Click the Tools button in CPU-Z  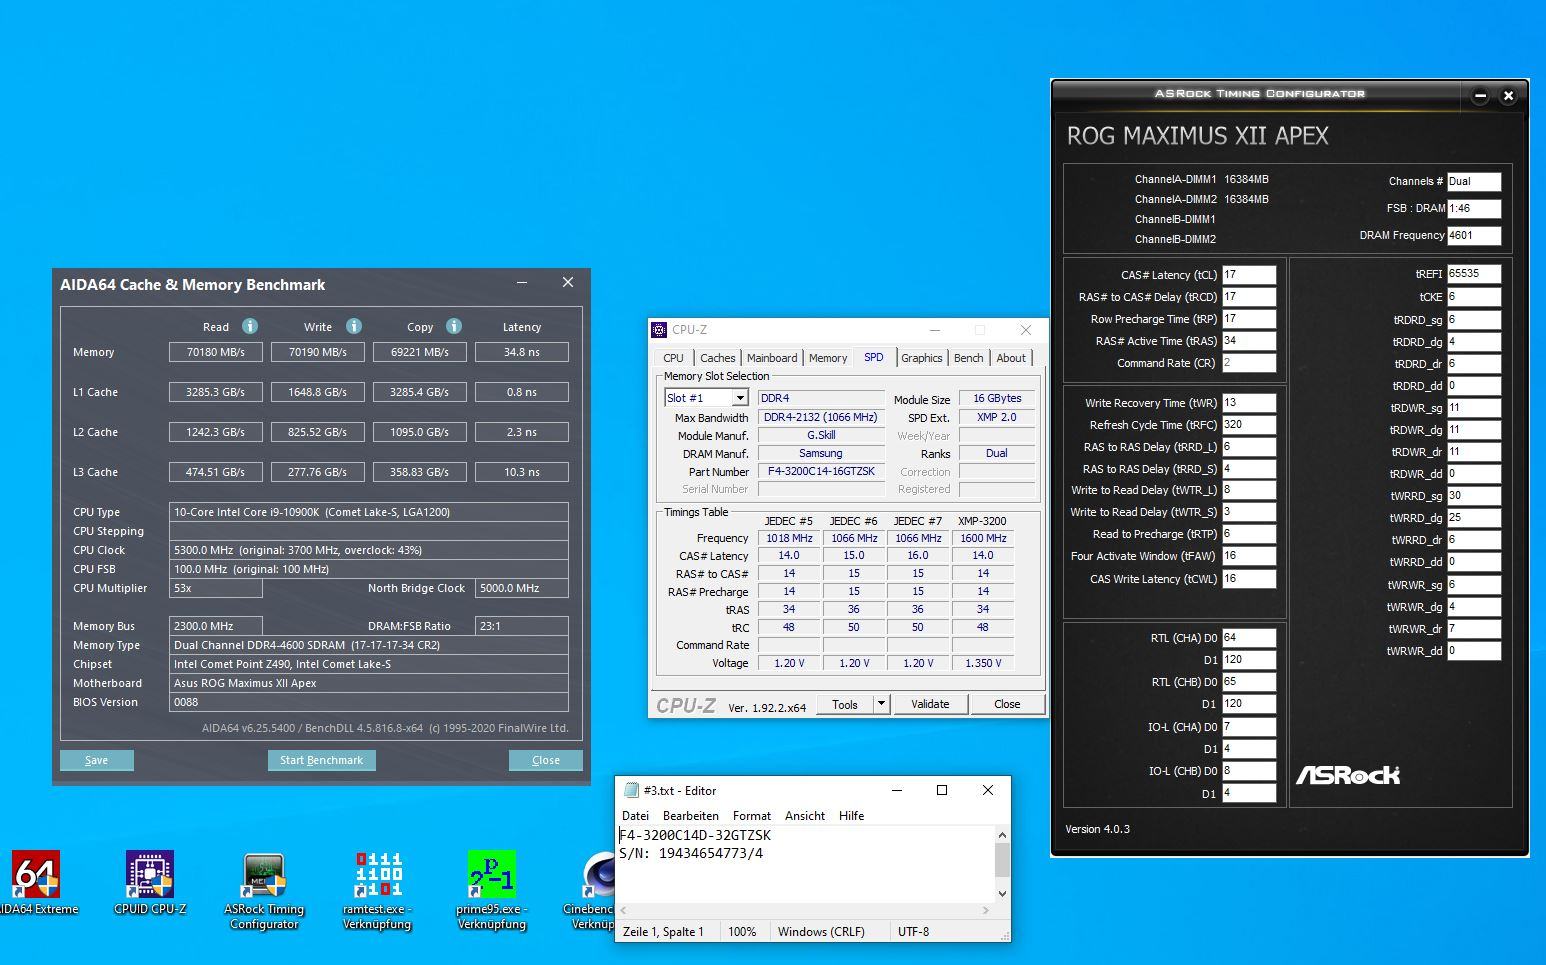pyautogui.click(x=845, y=704)
